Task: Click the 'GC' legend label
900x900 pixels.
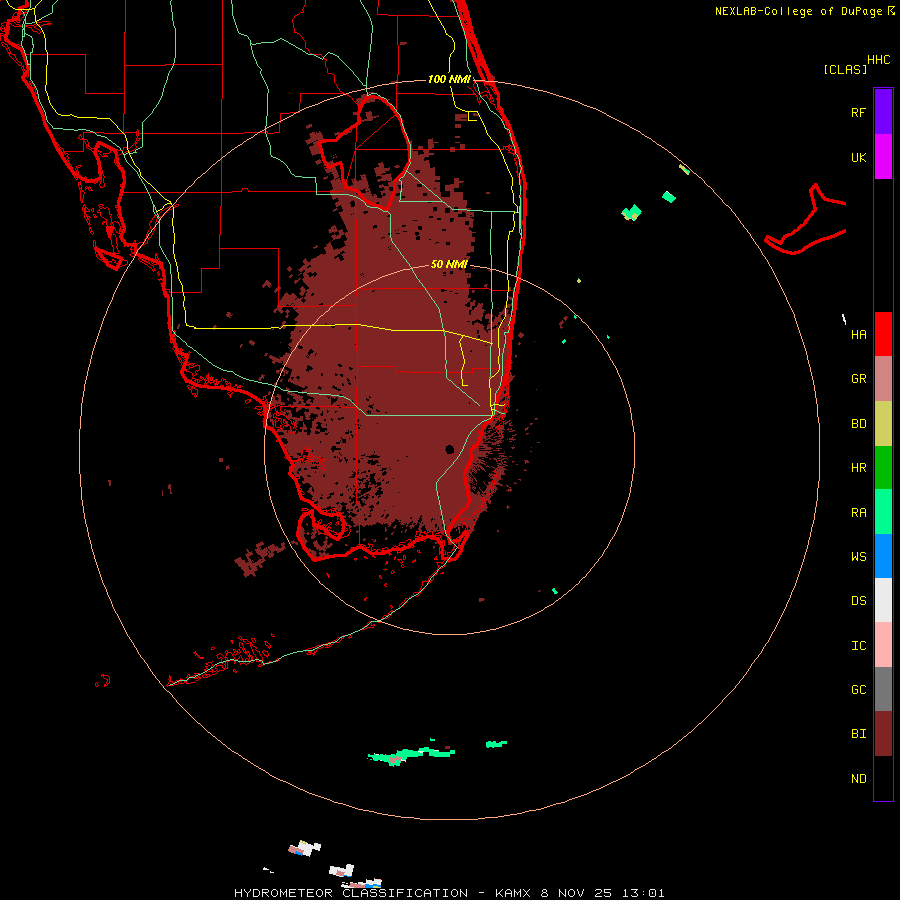Action: (858, 690)
